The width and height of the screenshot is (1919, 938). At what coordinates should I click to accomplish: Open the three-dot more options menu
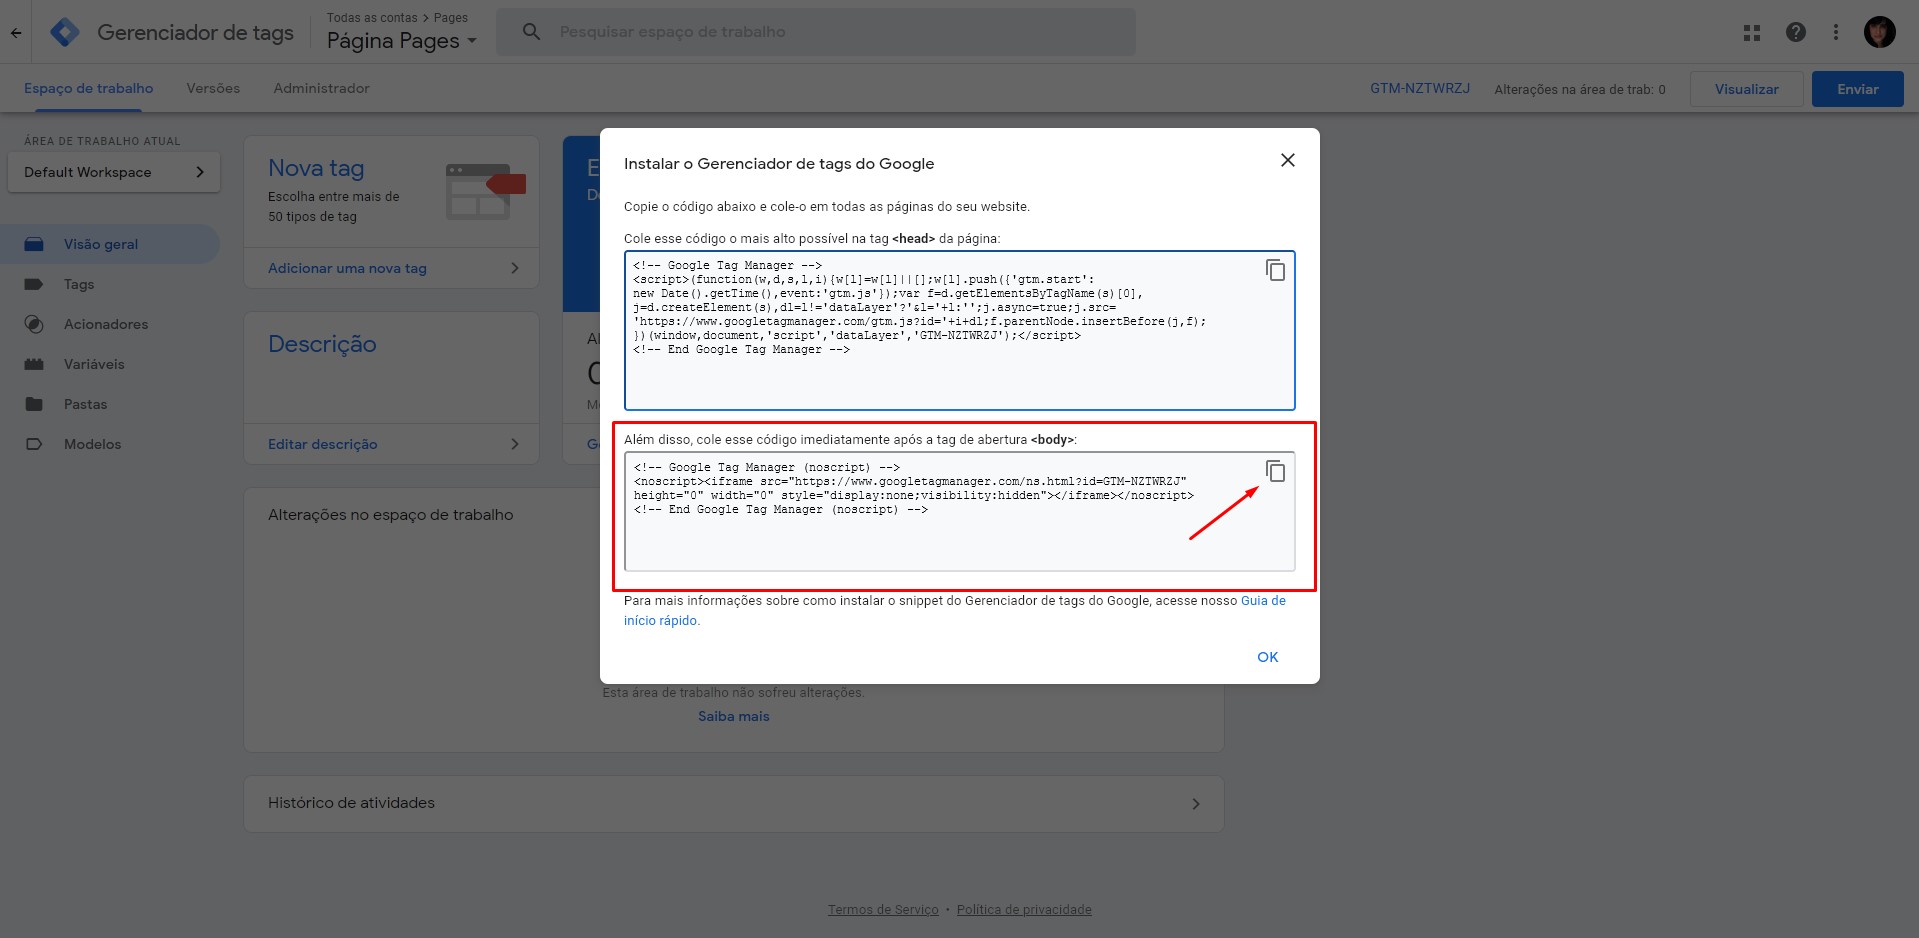1836,32
